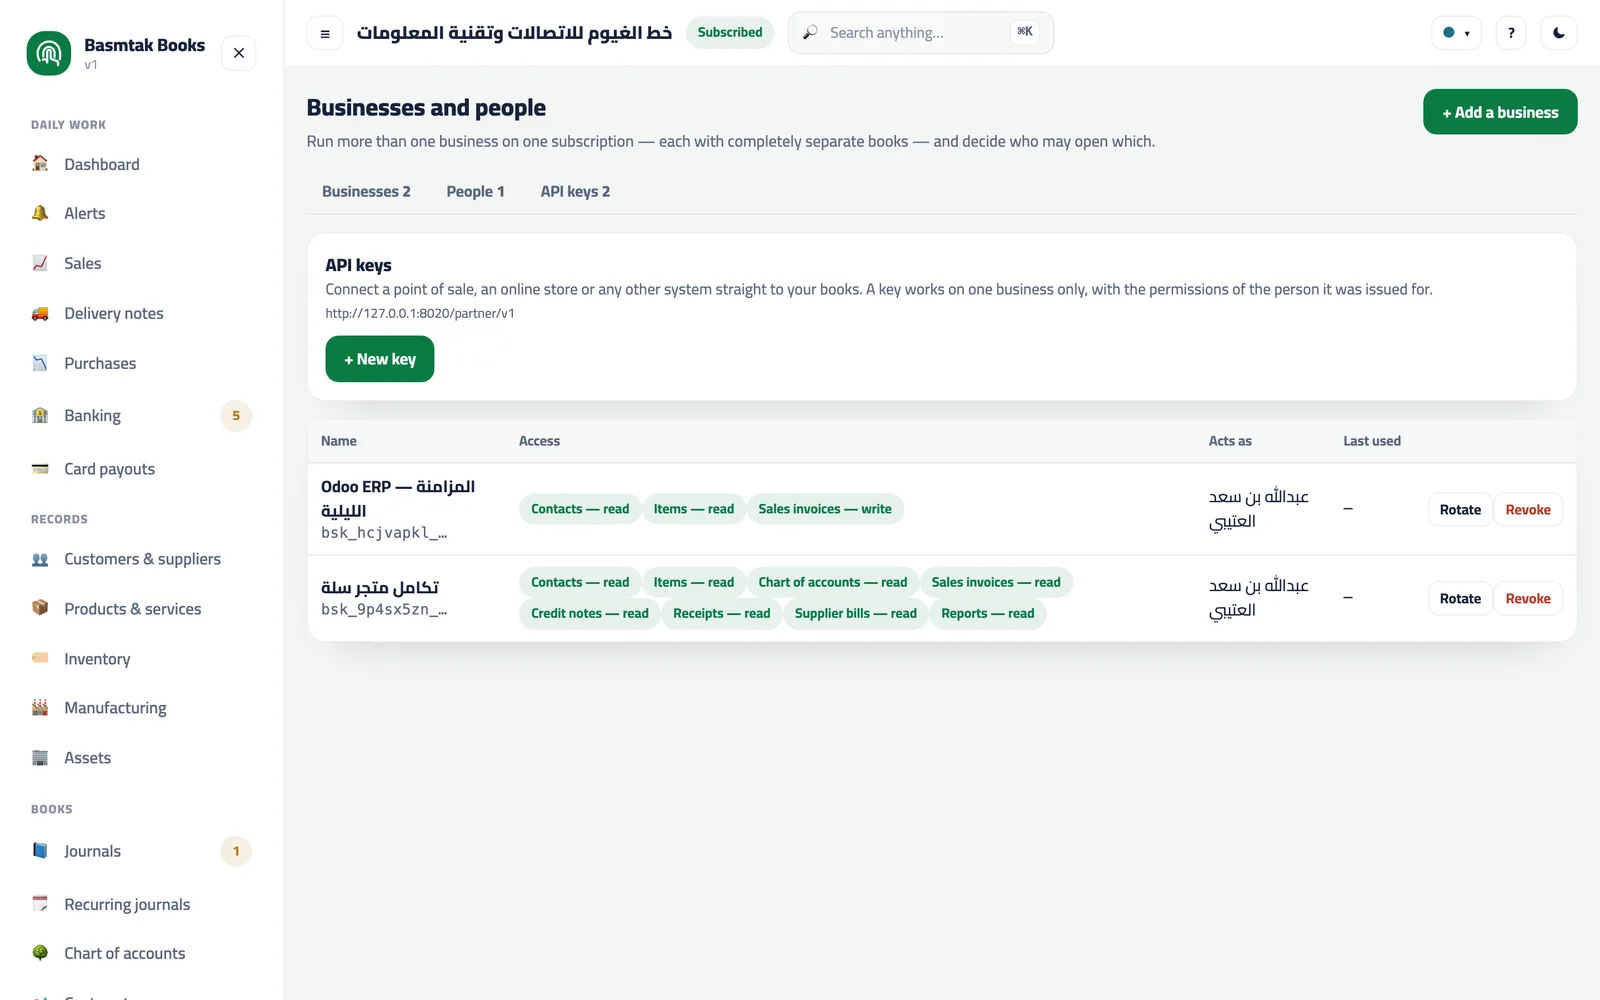The width and height of the screenshot is (1600, 1000).
Task: Toggle the hamburger menu in the header
Action: [325, 33]
